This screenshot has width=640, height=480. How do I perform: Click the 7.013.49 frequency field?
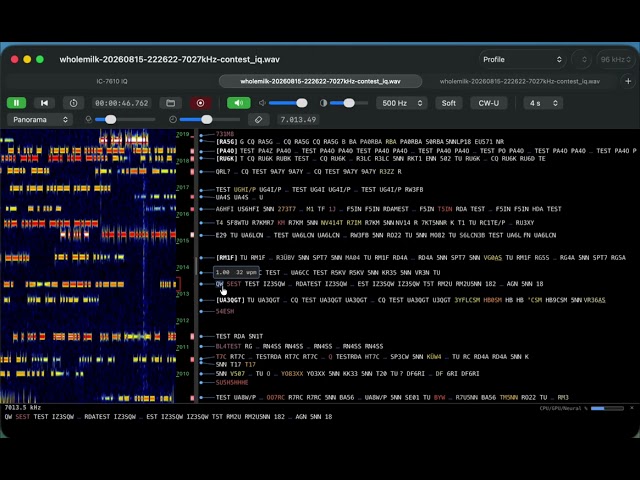click(x=298, y=120)
